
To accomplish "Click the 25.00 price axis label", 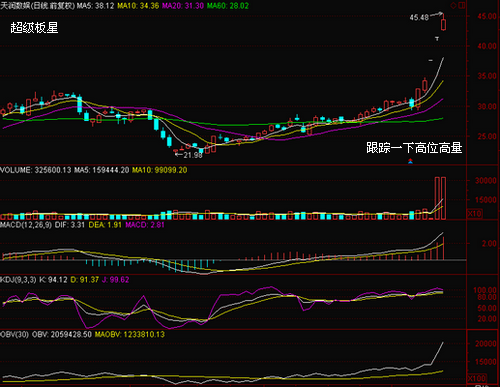I will point(487,136).
